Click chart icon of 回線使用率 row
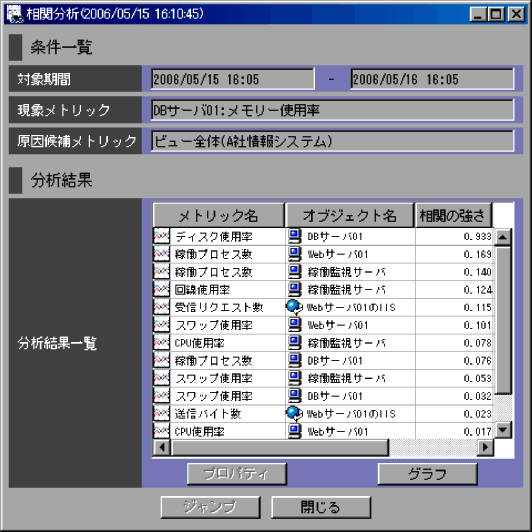 coord(162,289)
